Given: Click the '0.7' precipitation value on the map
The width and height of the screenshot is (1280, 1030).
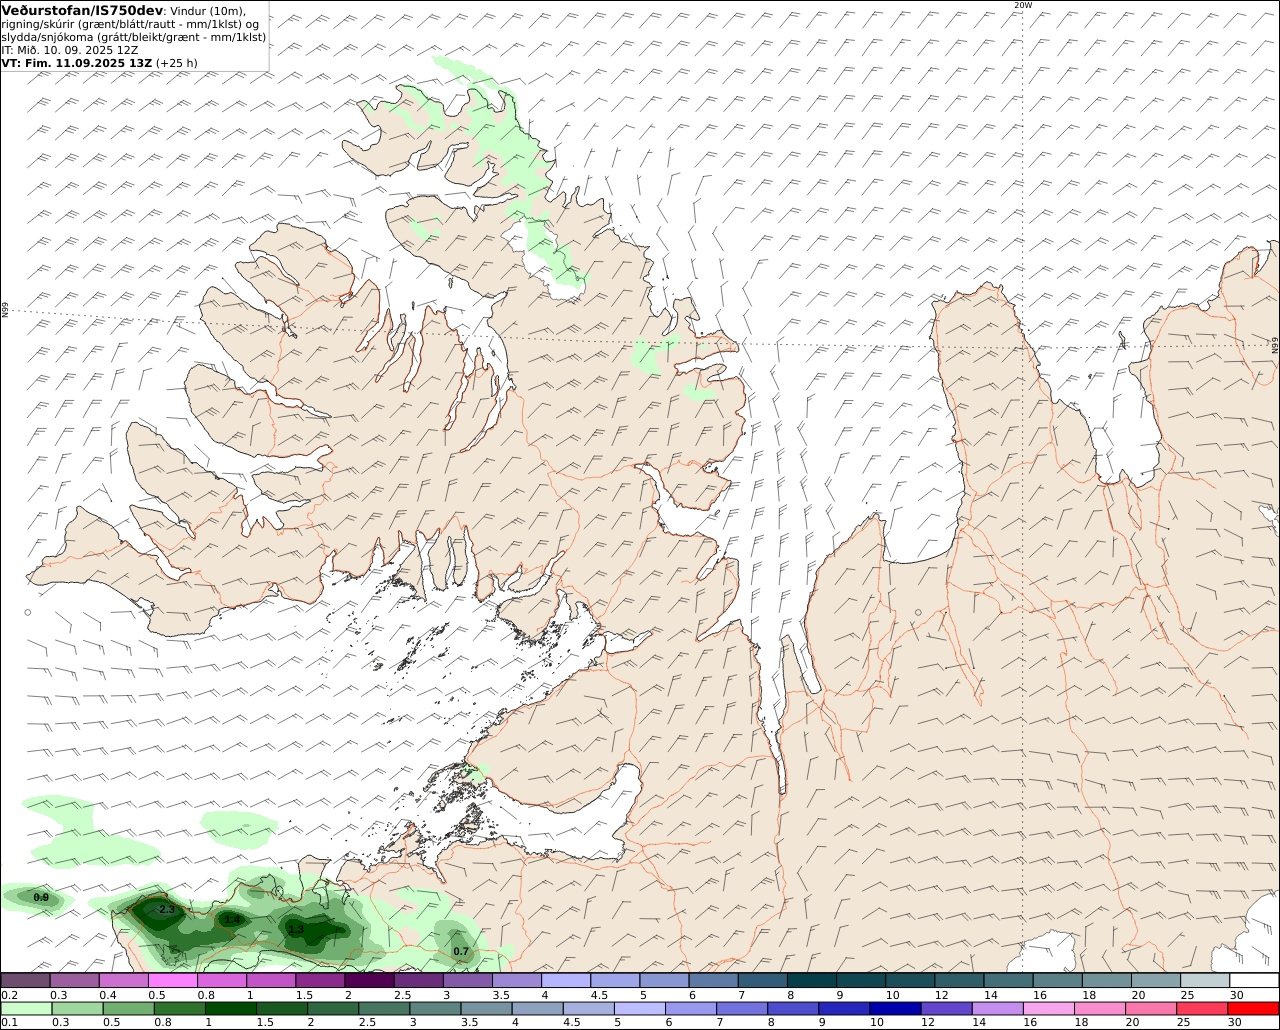Looking at the screenshot, I should click(x=461, y=952).
